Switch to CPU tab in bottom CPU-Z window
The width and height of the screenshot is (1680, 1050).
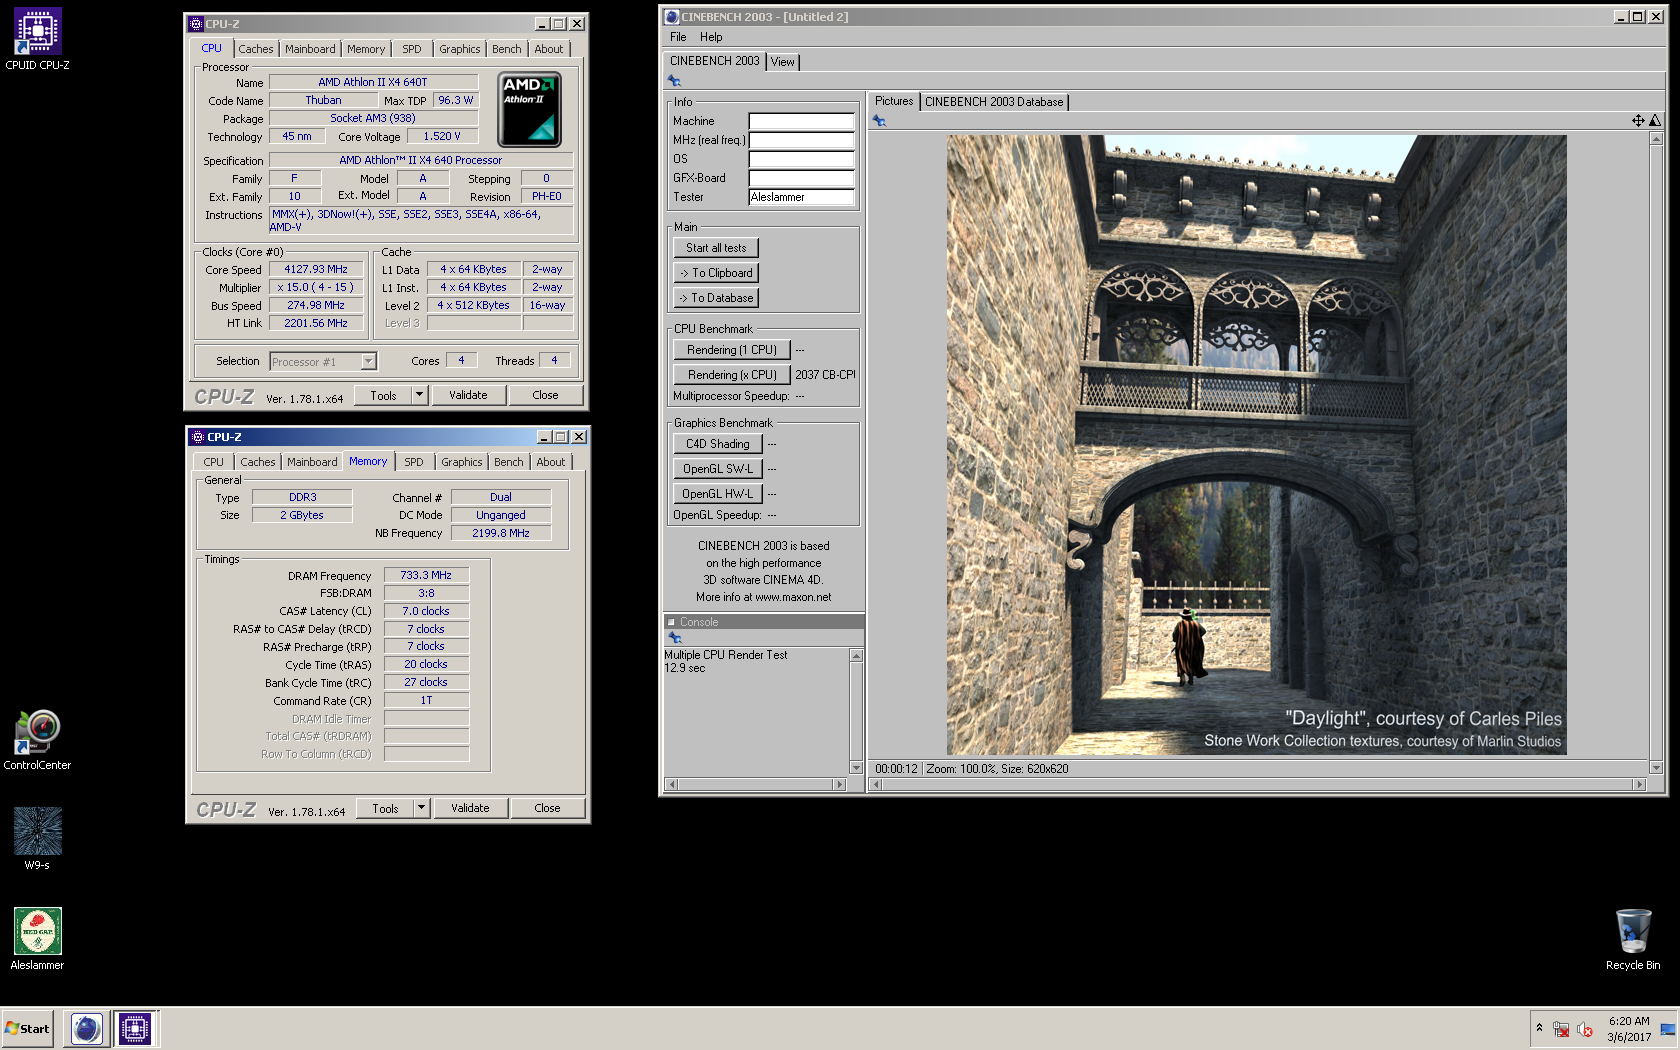pos(214,462)
